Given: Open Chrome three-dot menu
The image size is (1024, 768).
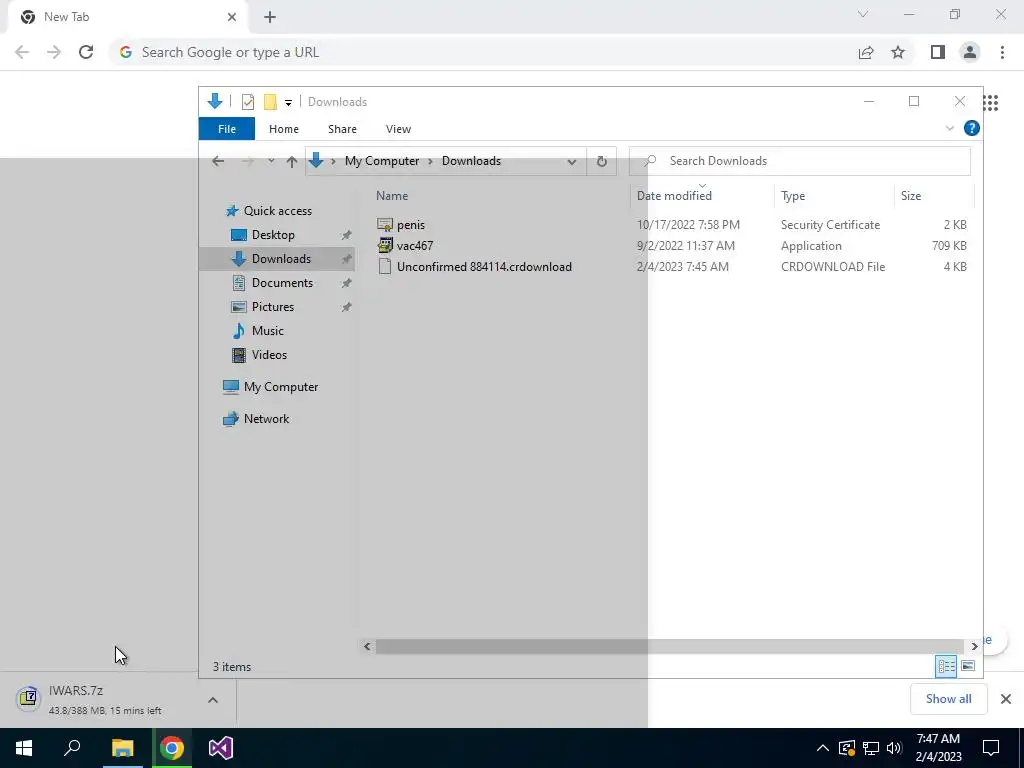Looking at the screenshot, I should [x=1002, y=52].
